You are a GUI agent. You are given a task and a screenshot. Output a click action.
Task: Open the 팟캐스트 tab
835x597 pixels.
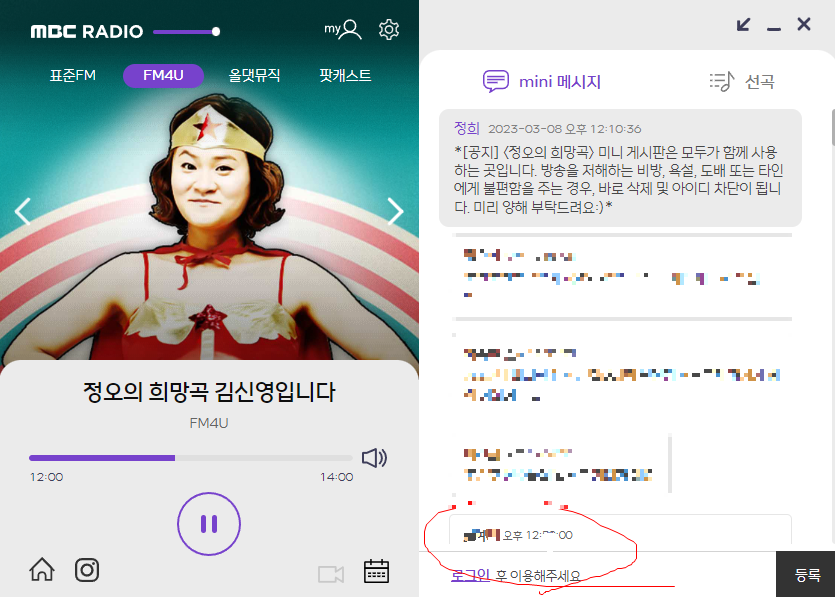pos(345,75)
